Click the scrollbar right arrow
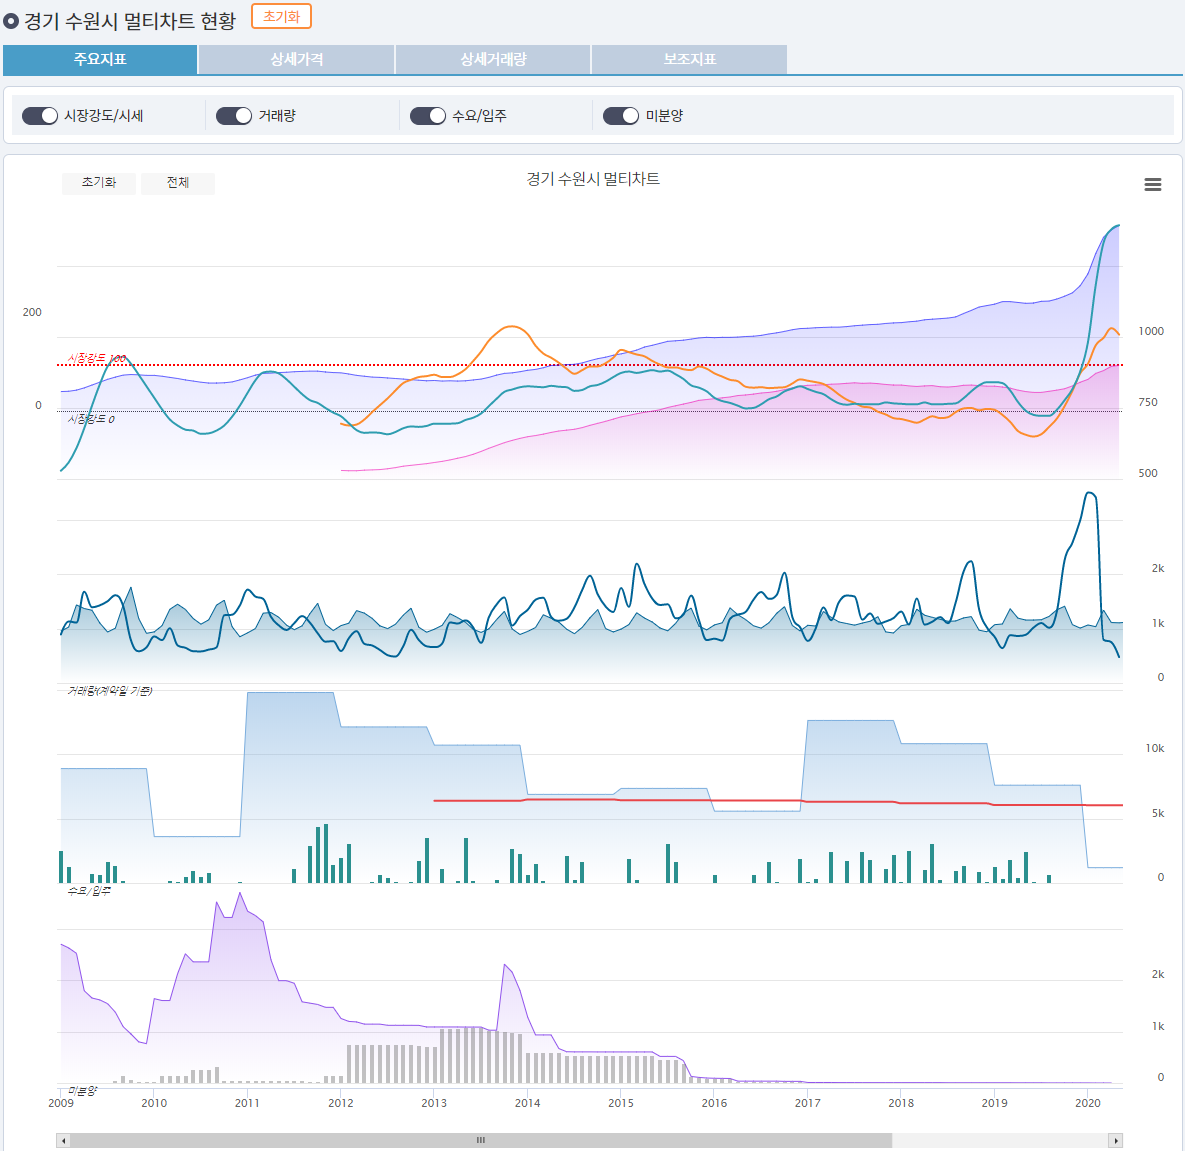The height and width of the screenshot is (1151, 1185). (1115, 1141)
